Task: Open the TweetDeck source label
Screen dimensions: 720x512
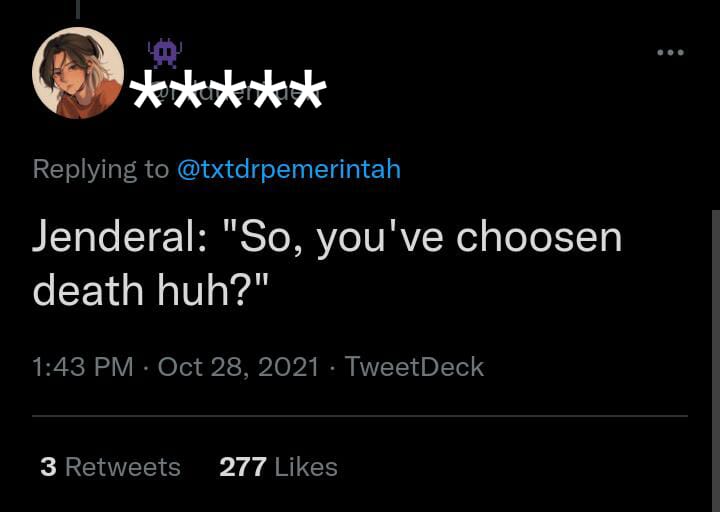Action: (x=414, y=367)
